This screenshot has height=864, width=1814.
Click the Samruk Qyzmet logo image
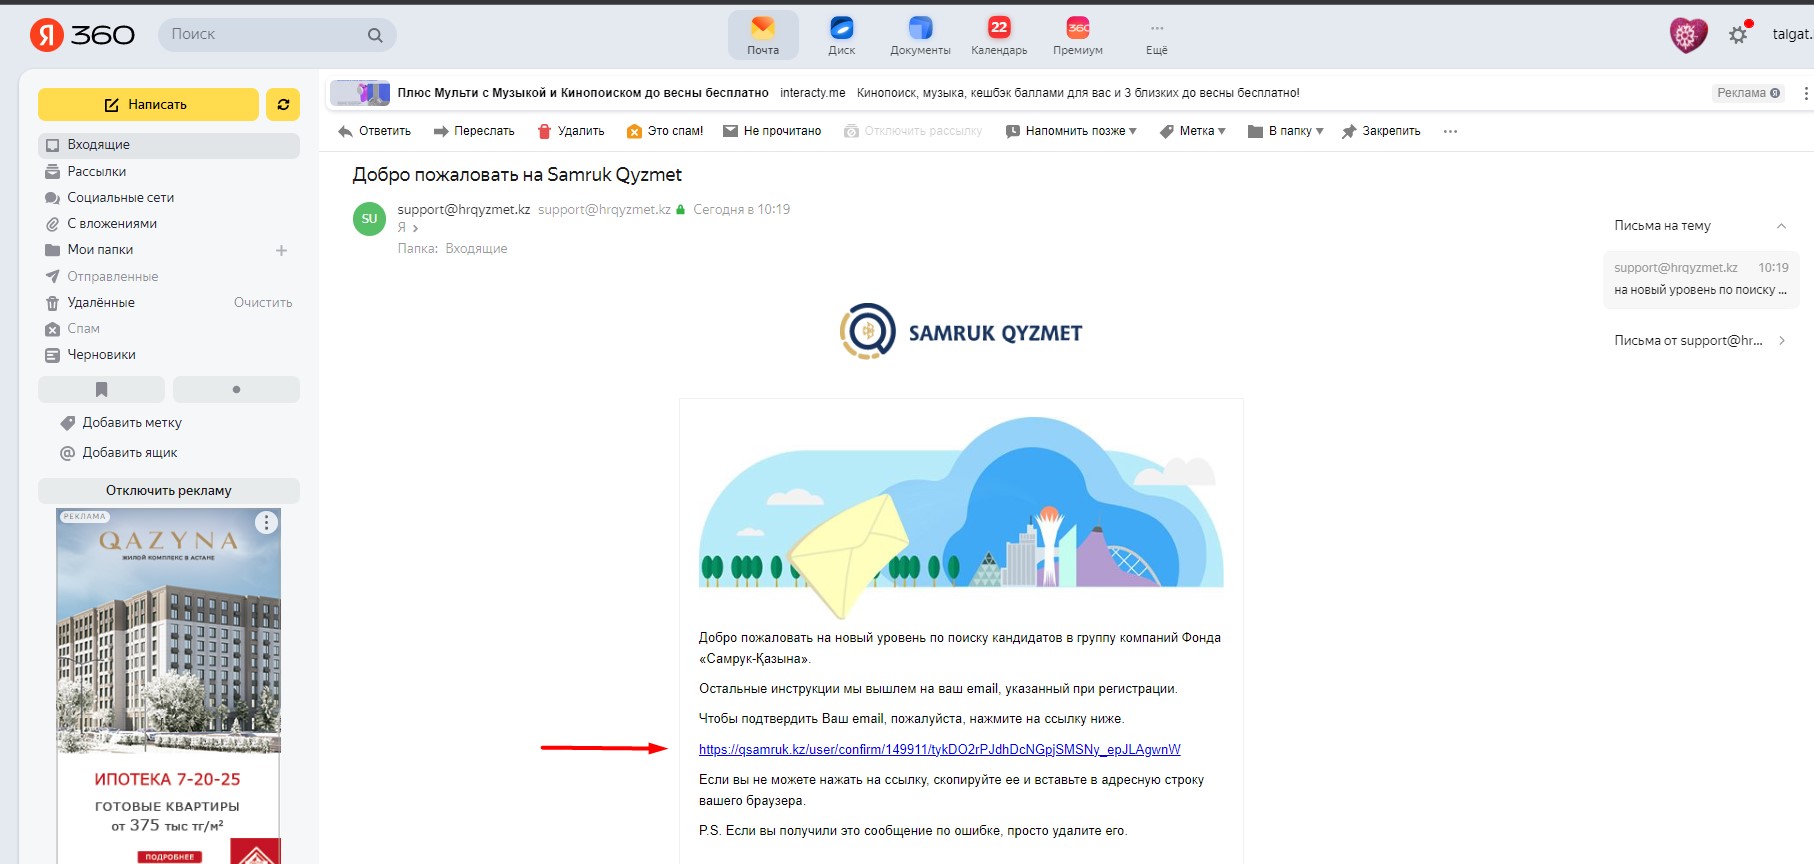coord(961,332)
